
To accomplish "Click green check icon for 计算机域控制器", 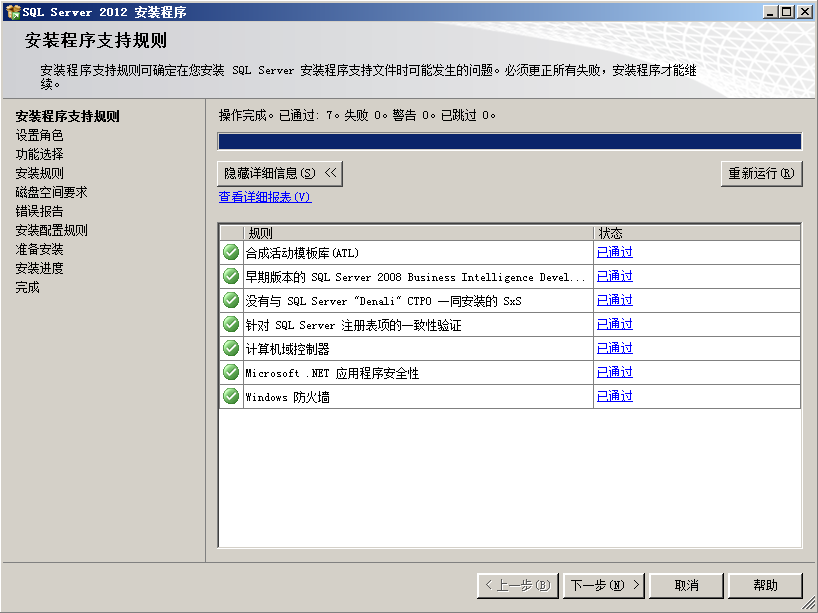I will tap(231, 348).
